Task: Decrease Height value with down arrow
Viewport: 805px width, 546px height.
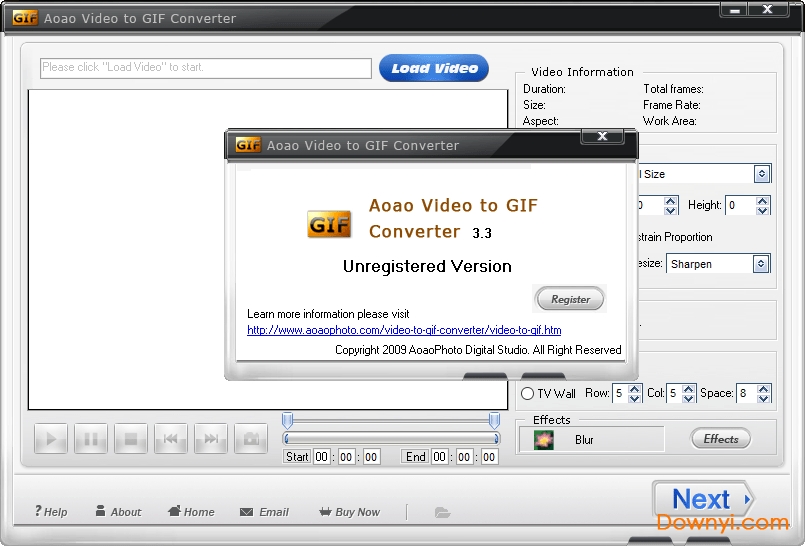Action: point(762,210)
